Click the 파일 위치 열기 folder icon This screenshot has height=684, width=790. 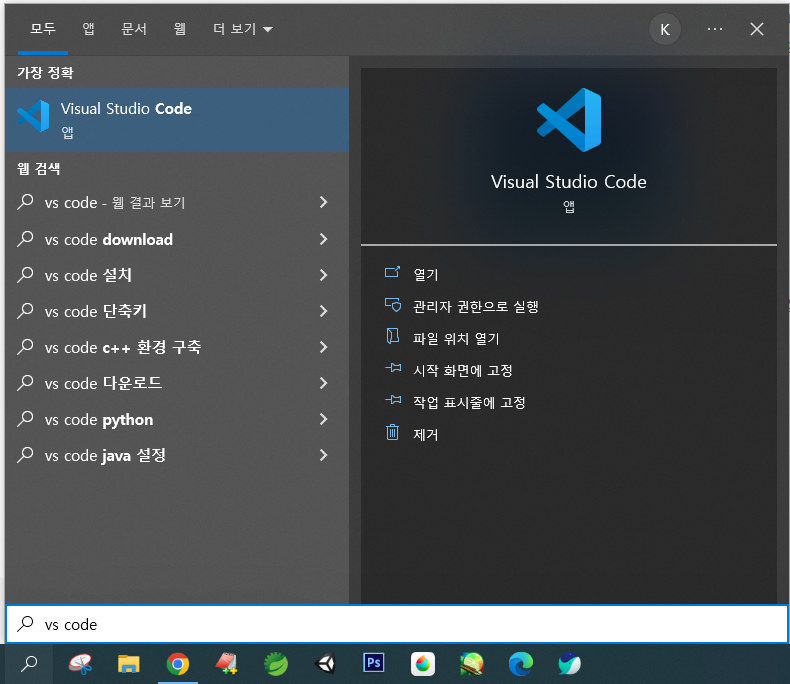[x=392, y=336]
